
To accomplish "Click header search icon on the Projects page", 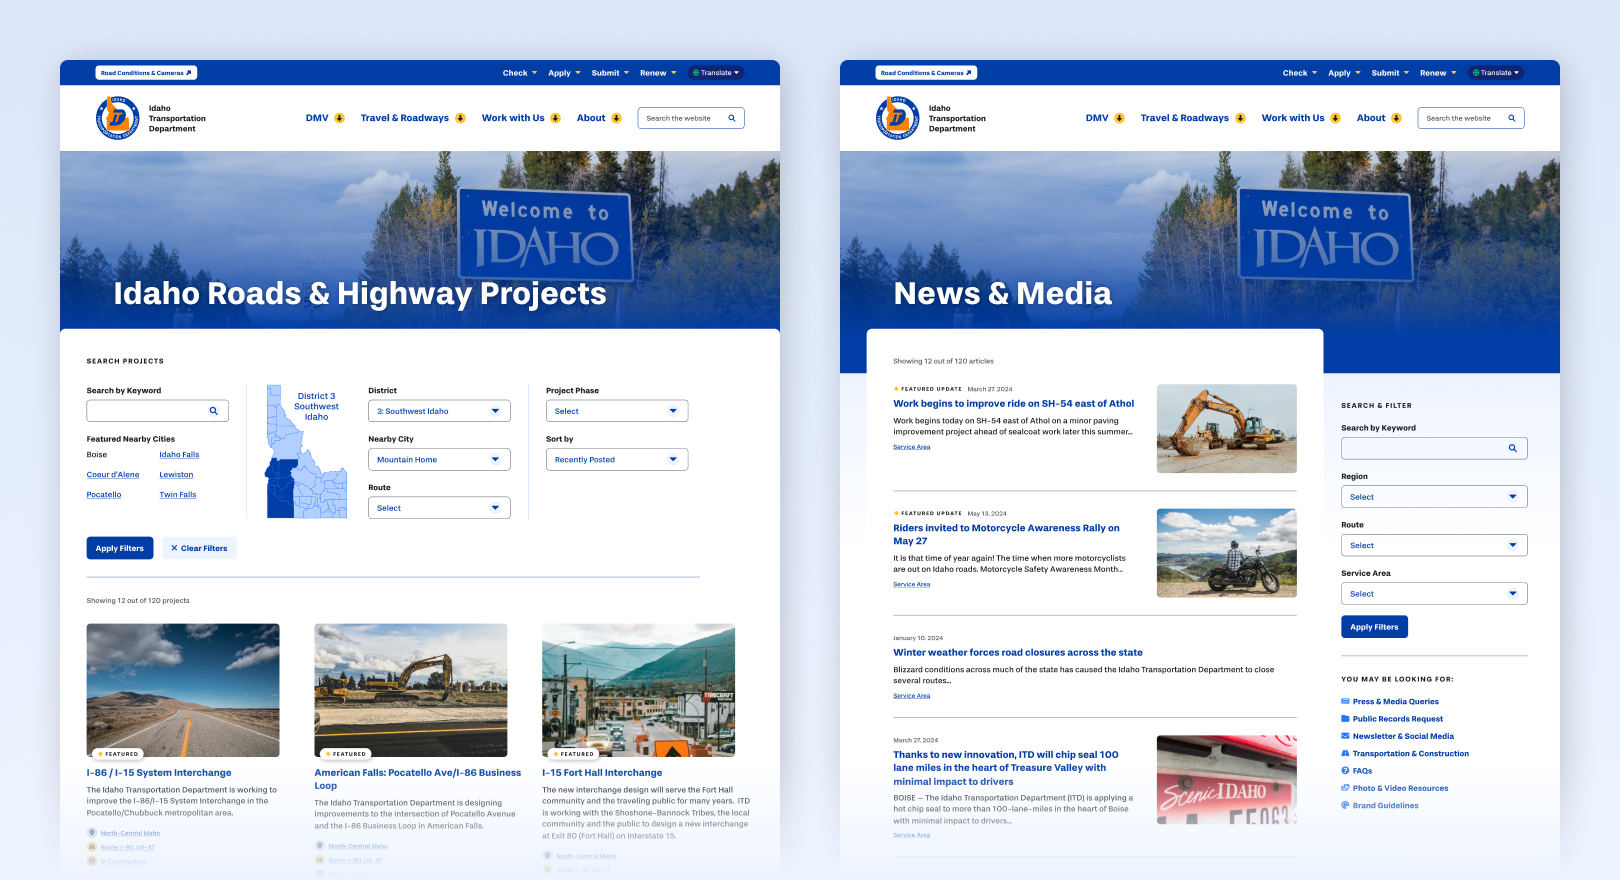I will coord(732,118).
